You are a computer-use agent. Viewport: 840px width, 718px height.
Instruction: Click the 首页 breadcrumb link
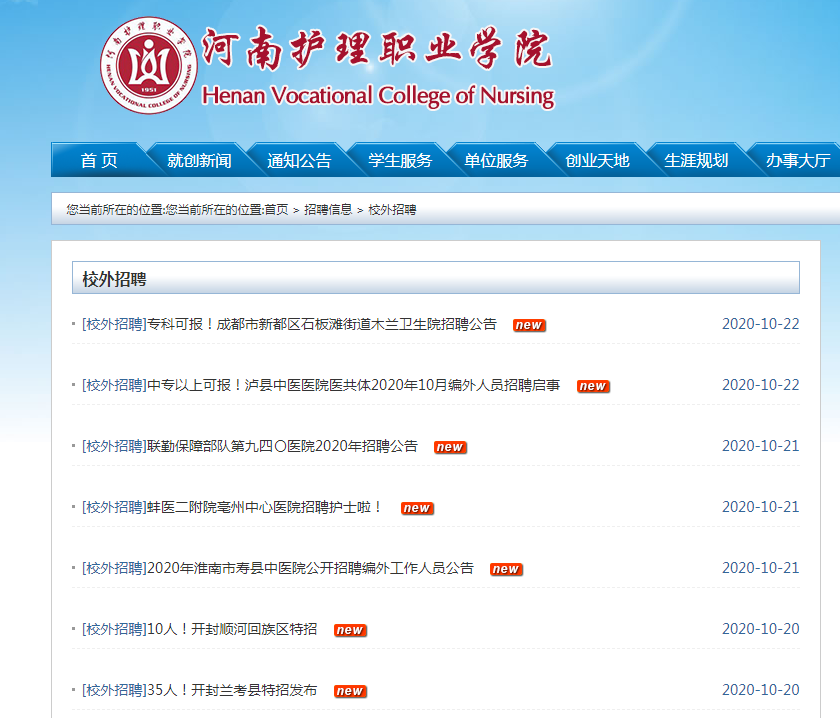coord(276,210)
